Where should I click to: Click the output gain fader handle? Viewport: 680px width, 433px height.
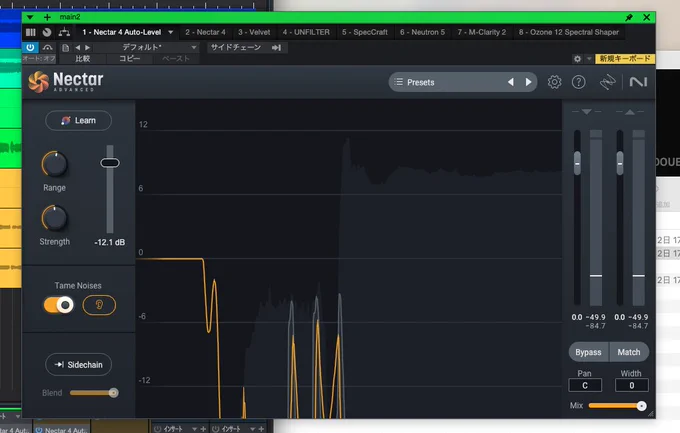point(620,163)
